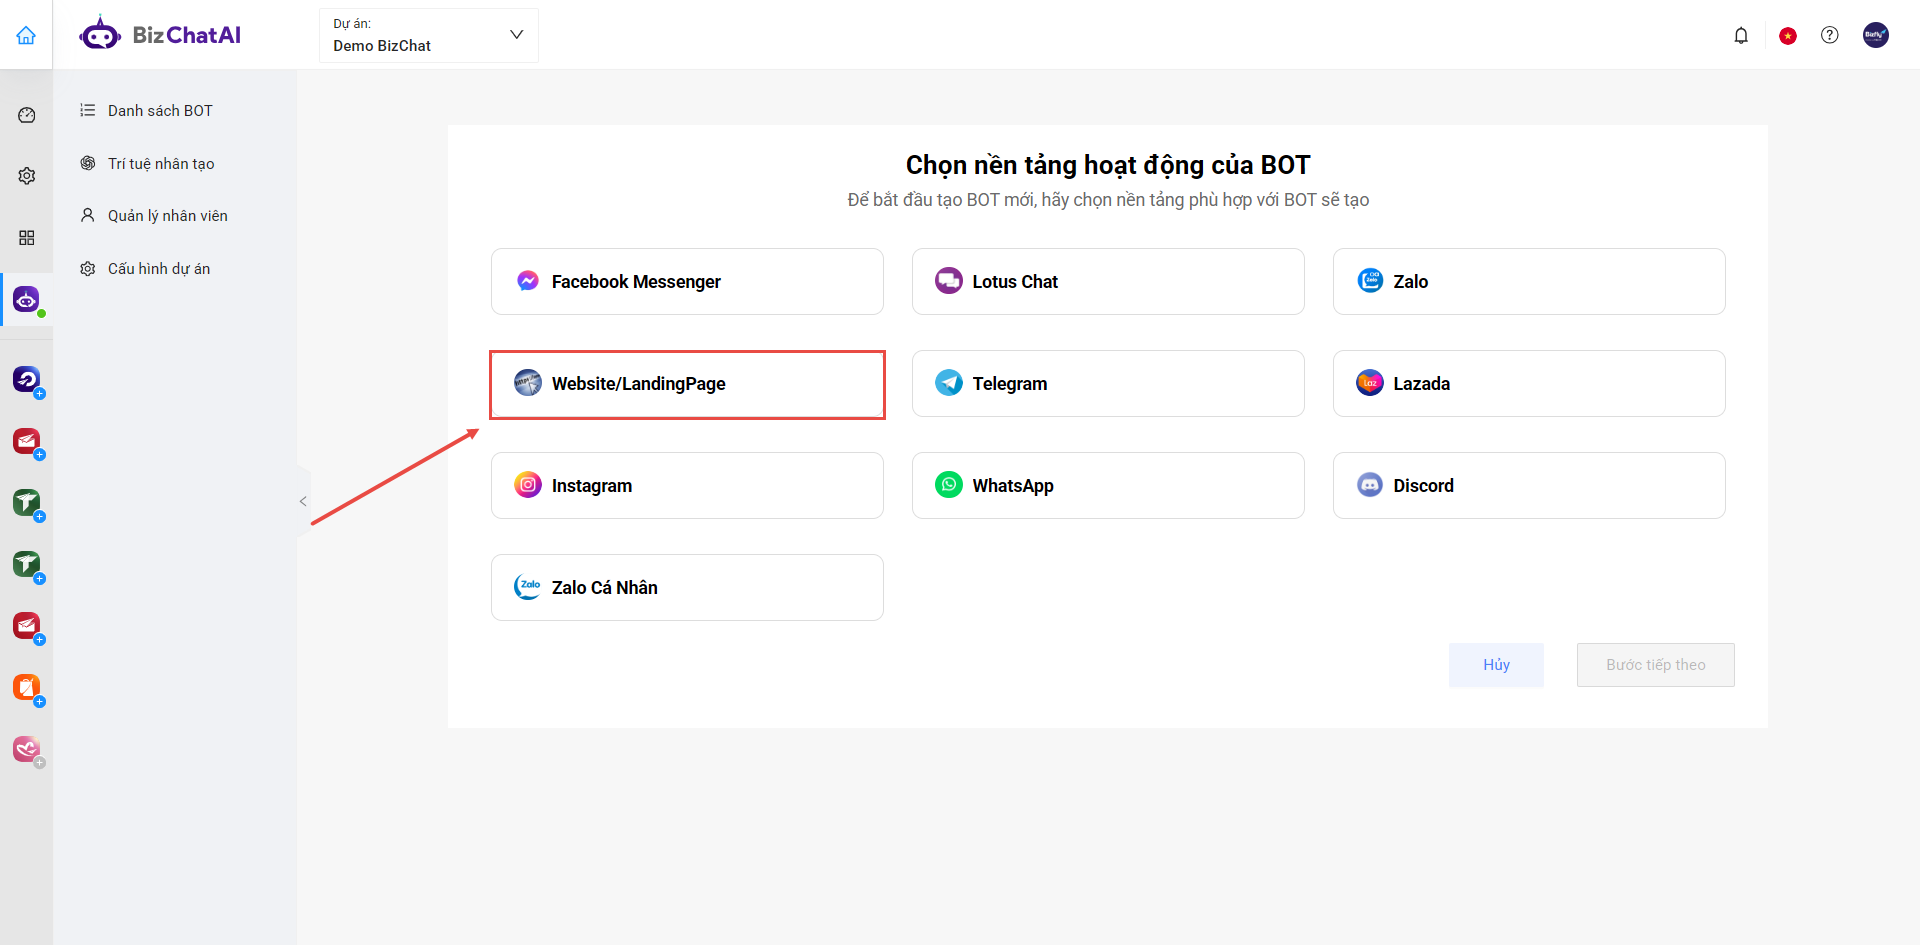
Task: Add the orange shopping bag app
Action: tap(27, 688)
